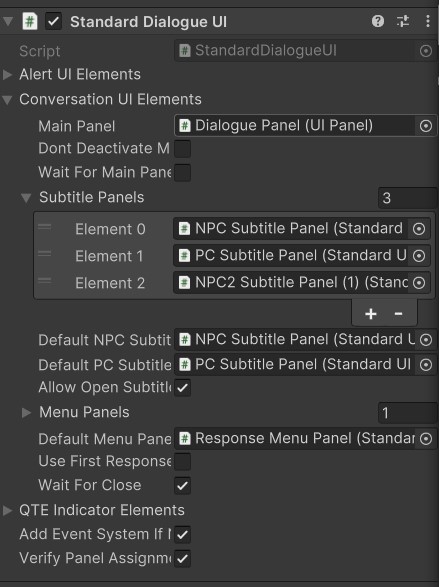Image resolution: width=445 pixels, height=587 pixels.
Task: Open the component preset selector icon
Action: [403, 21]
